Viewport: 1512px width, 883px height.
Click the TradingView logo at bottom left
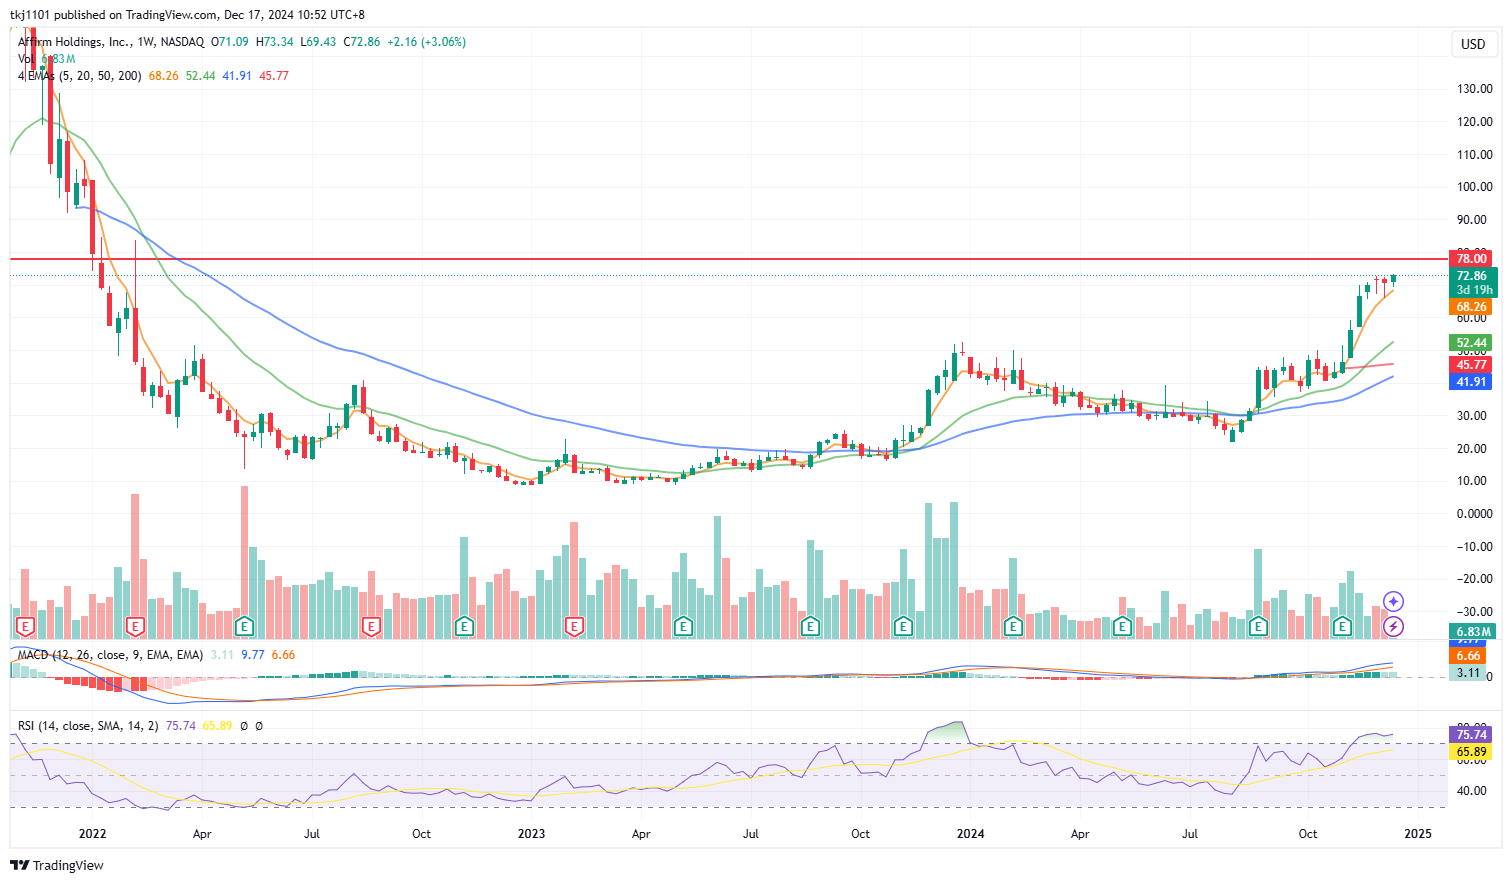point(57,865)
